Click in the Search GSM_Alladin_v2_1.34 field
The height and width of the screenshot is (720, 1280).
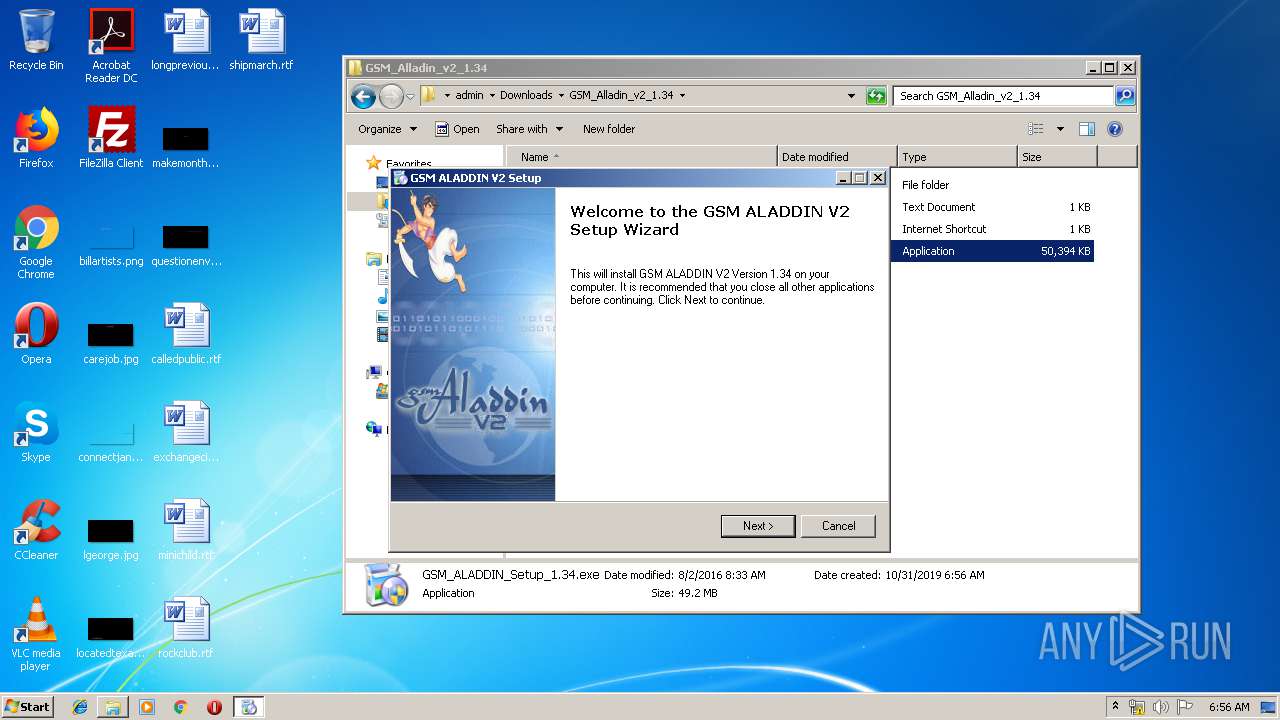[x=1003, y=96]
